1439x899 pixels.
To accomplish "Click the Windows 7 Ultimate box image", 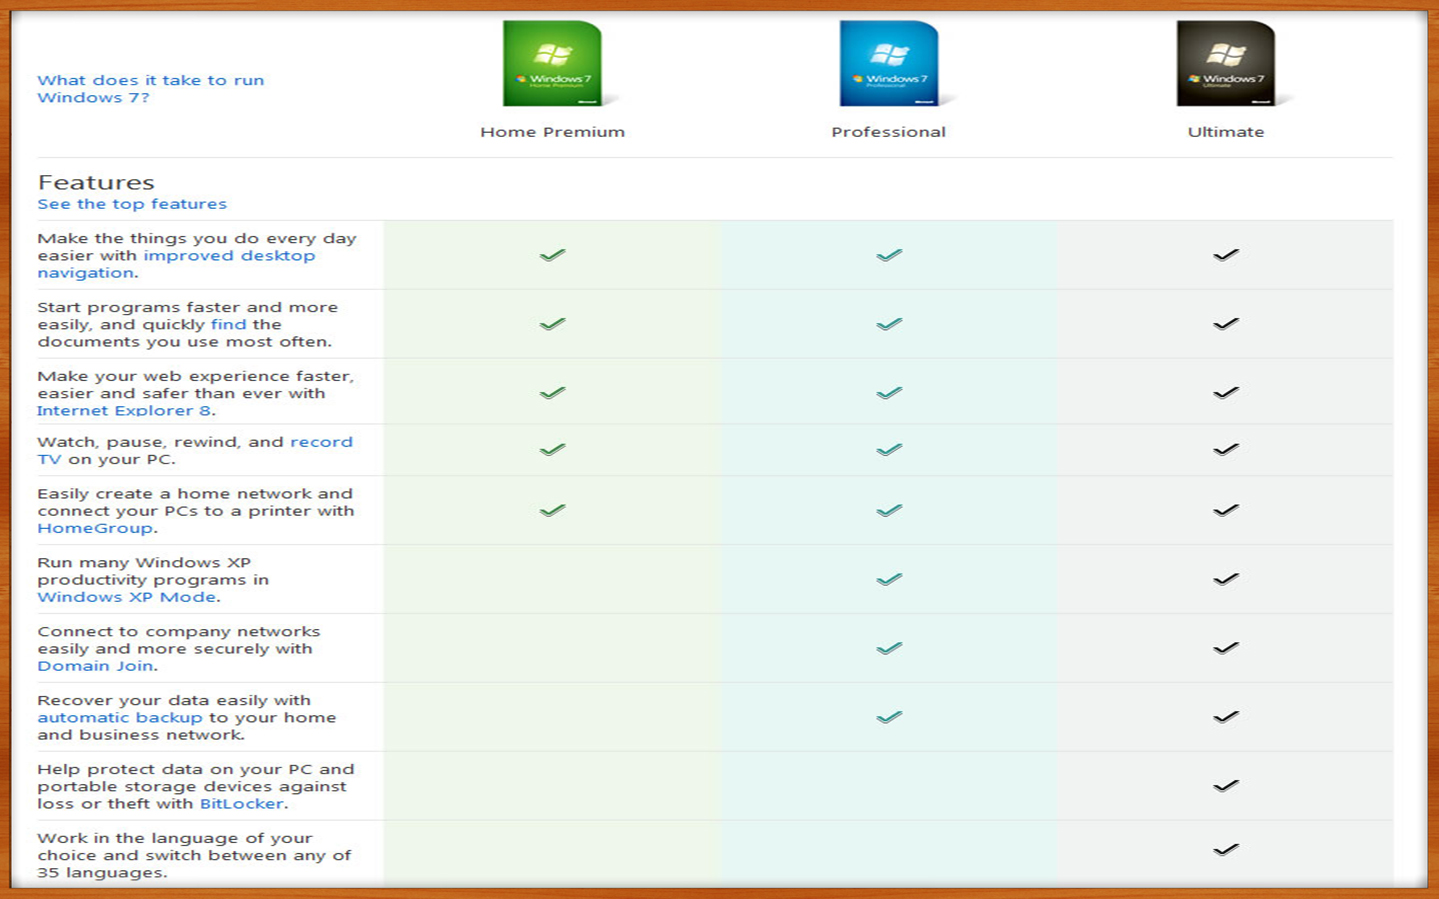I will [x=1227, y=63].
